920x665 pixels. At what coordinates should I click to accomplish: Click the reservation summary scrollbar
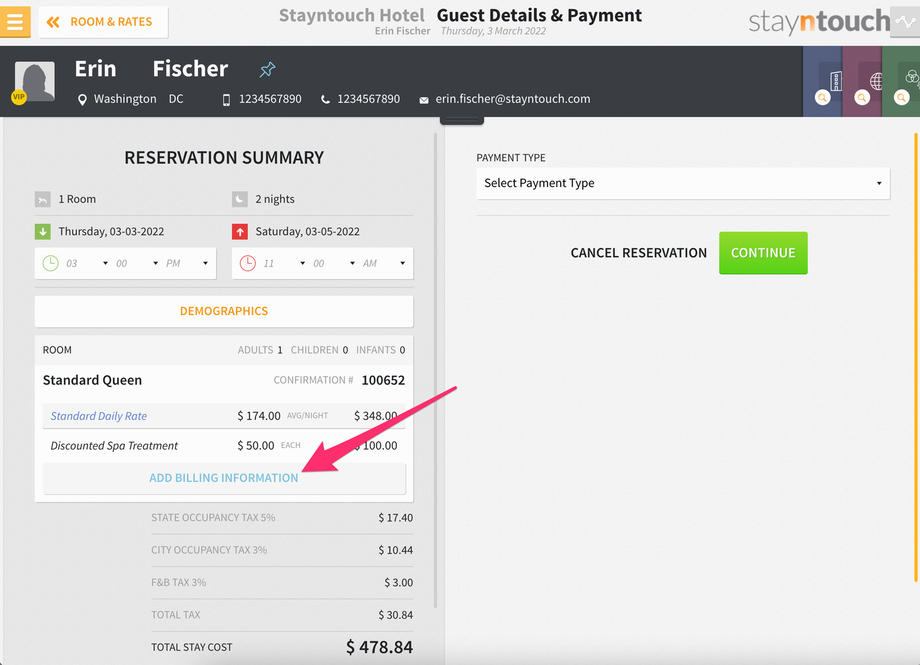point(435,370)
